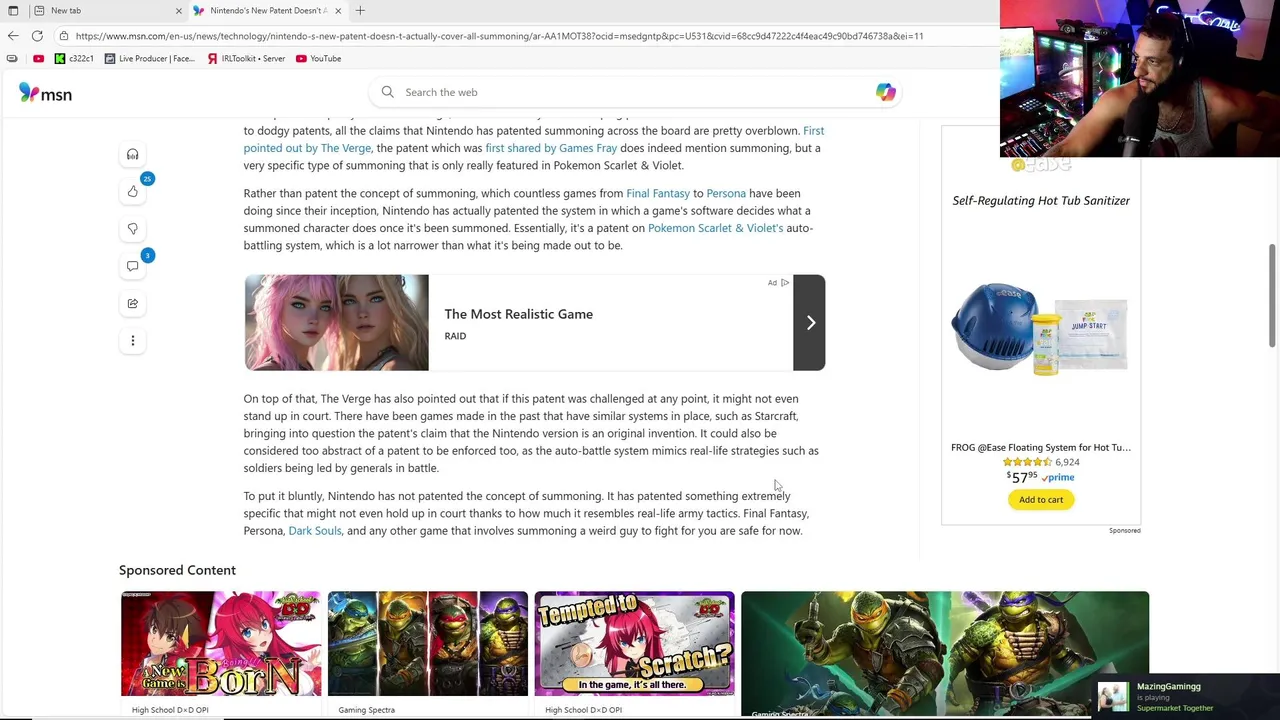Open the Pokemon Scarlet & Violet's link
Image resolution: width=1280 pixels, height=720 pixels.
tap(715, 228)
